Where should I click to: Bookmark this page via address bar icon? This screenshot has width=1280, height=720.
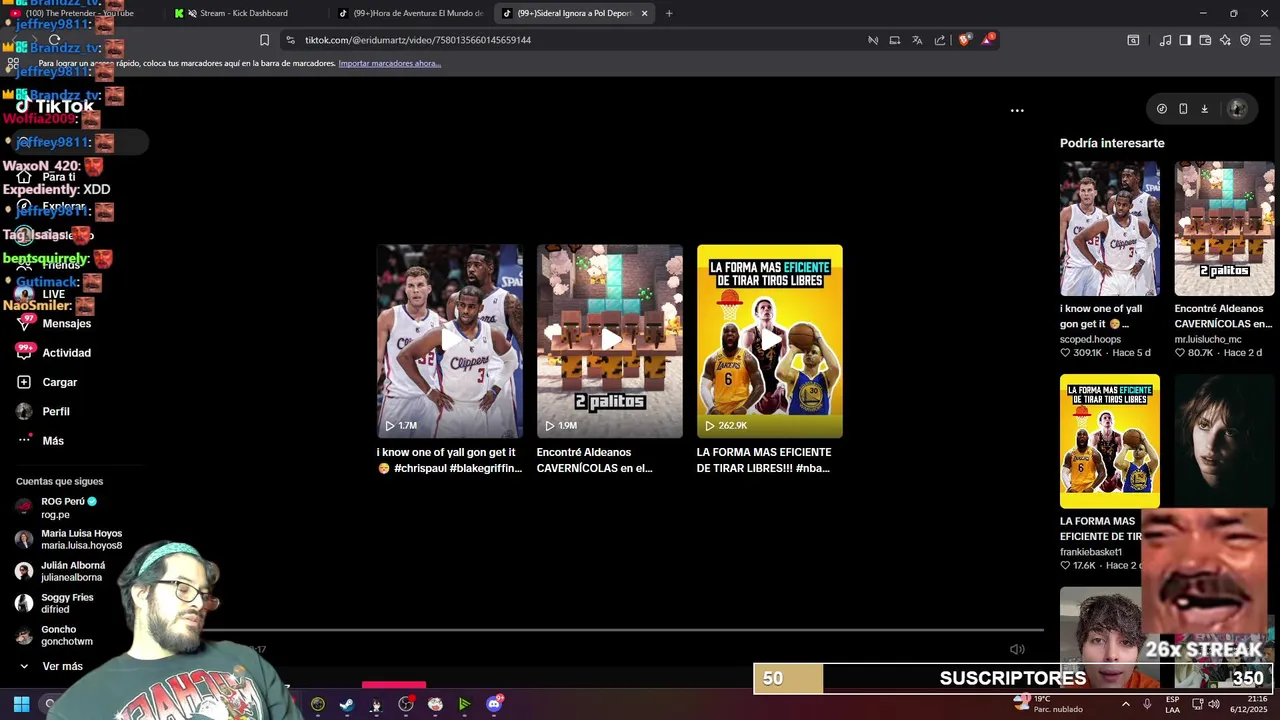264,40
